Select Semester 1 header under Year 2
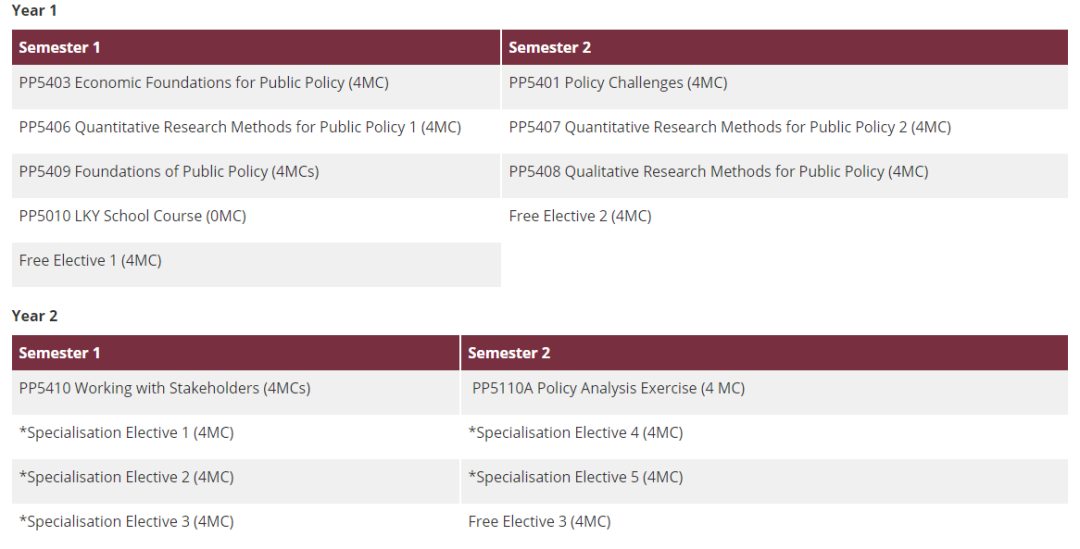Viewport: 1080px width, 549px height. coord(60,353)
